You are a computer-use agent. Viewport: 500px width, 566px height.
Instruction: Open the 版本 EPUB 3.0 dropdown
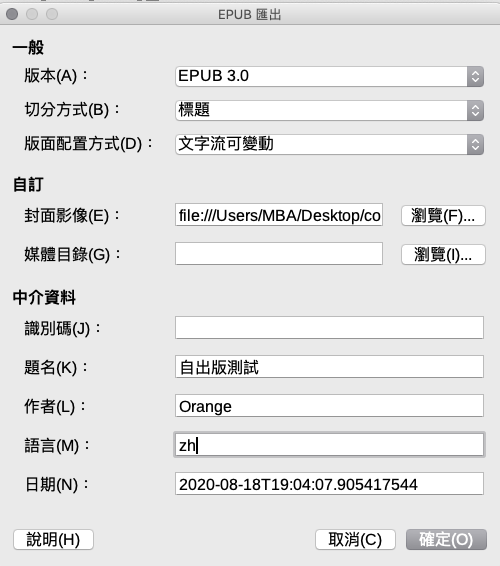click(329, 76)
